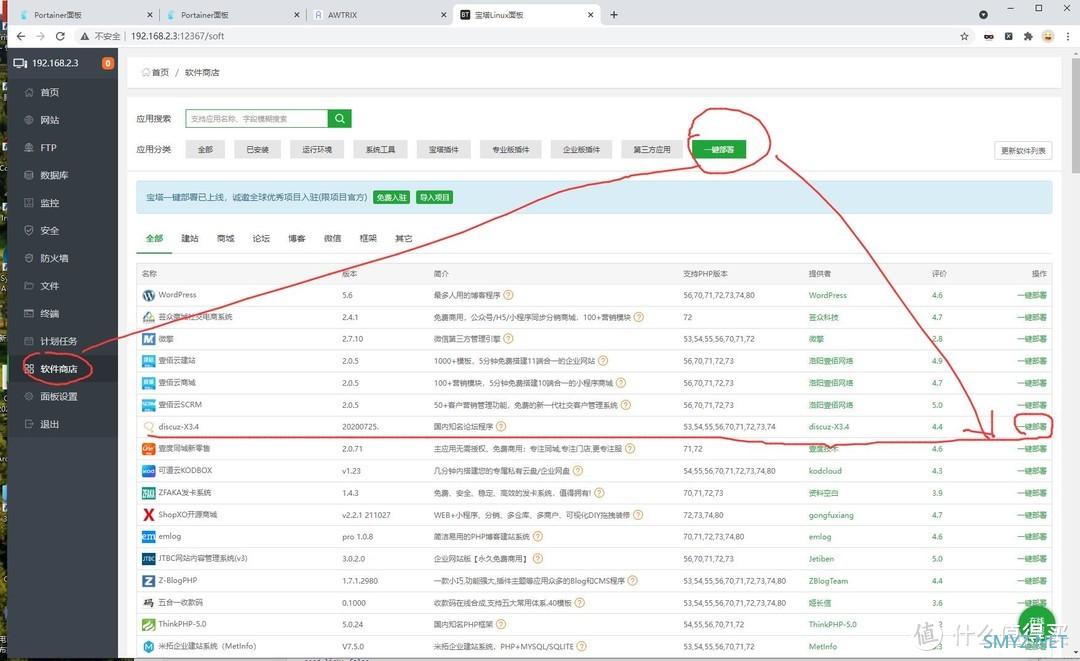The image size is (1080, 661).
Task: Click the ShopXO red X logo icon
Action: (x=148, y=514)
